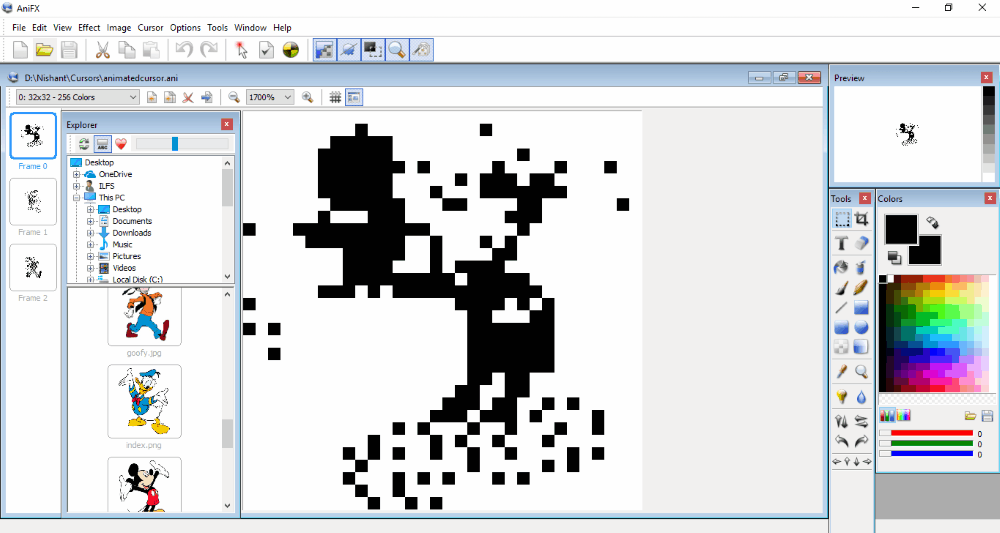1000x533 pixels.
Task: Click the blue arrow export image icon
Action: point(207,97)
